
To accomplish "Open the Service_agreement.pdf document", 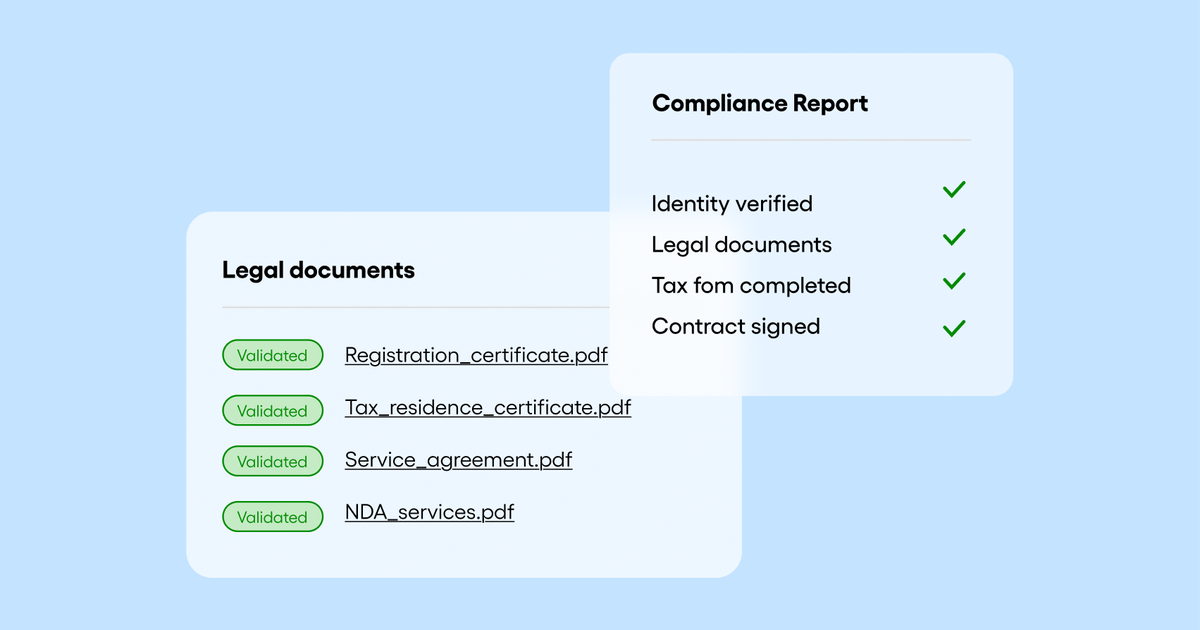I will tap(458, 460).
